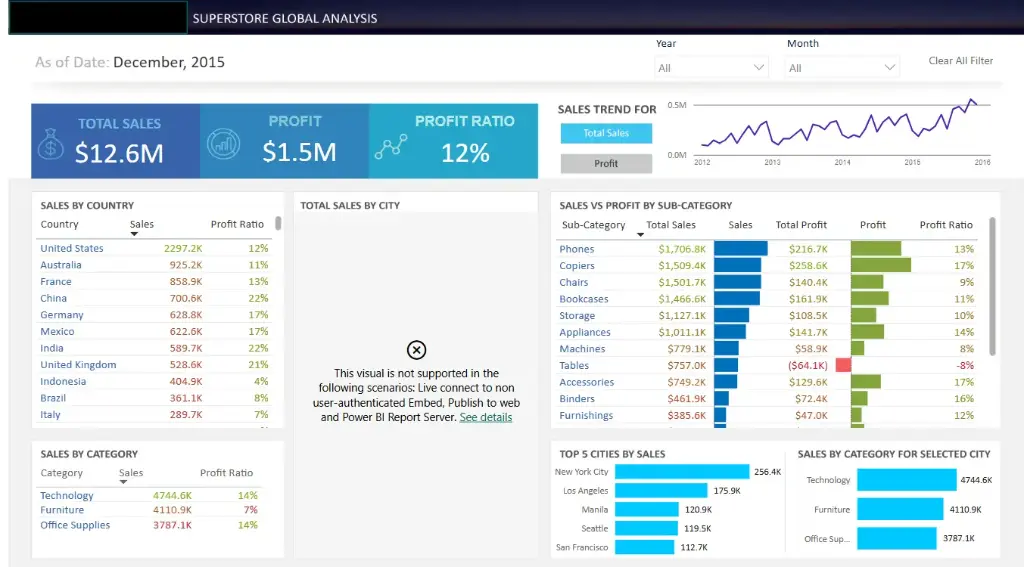Click Furniture bar in selected city chart
The height and width of the screenshot is (567, 1024).
click(x=900, y=509)
